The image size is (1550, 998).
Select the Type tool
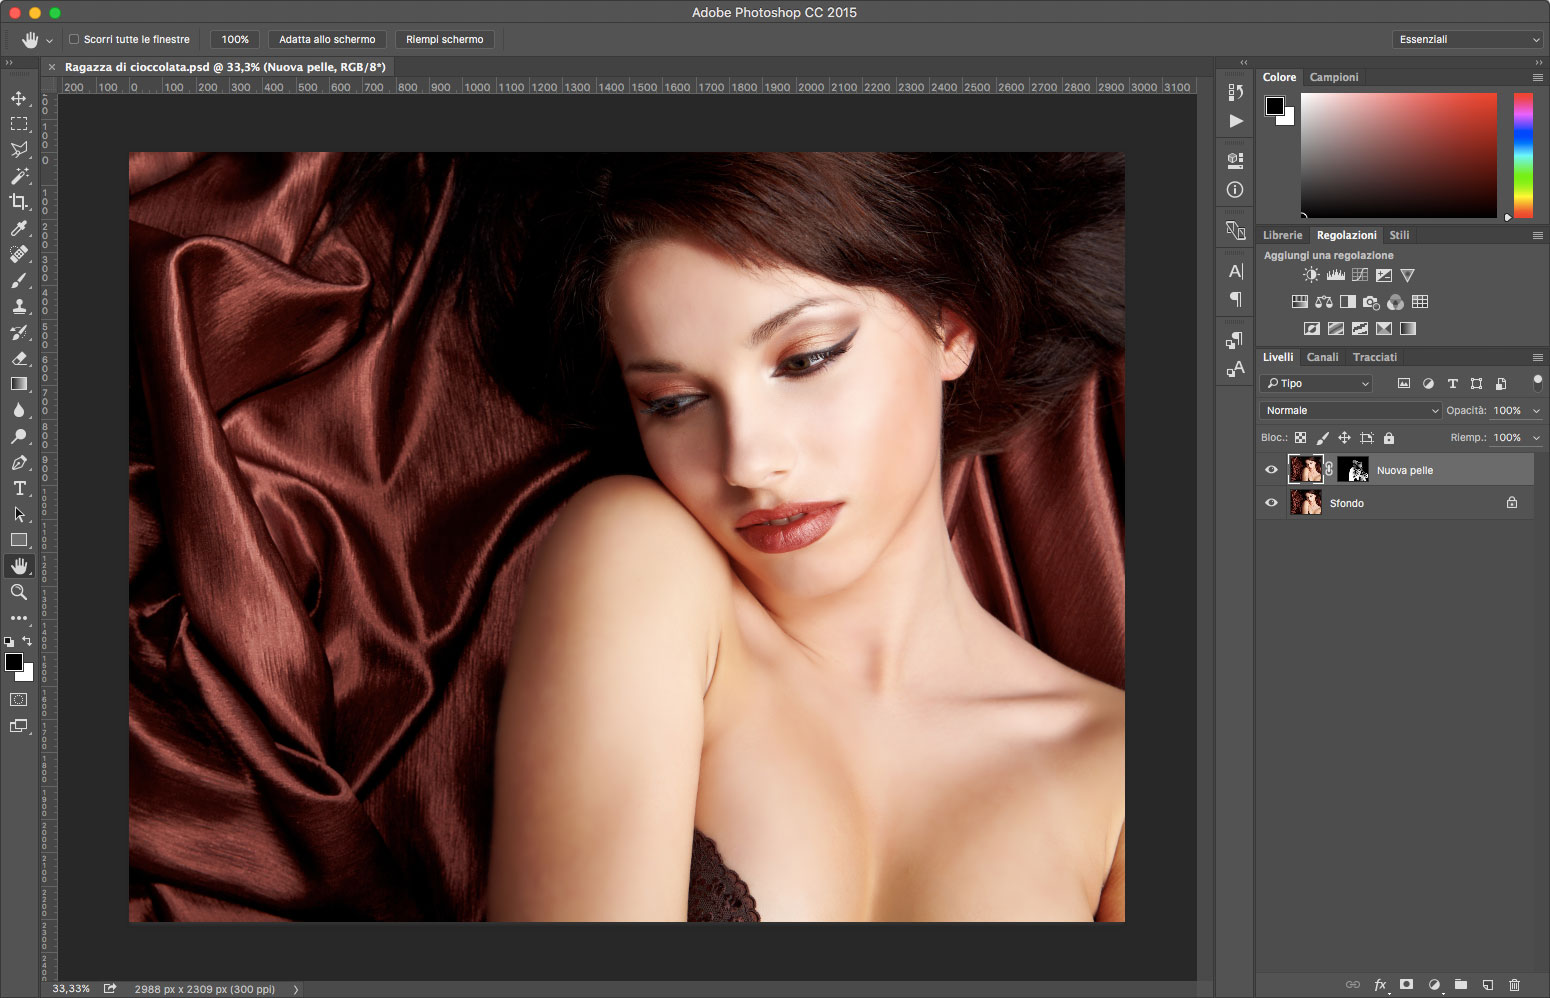coord(19,488)
